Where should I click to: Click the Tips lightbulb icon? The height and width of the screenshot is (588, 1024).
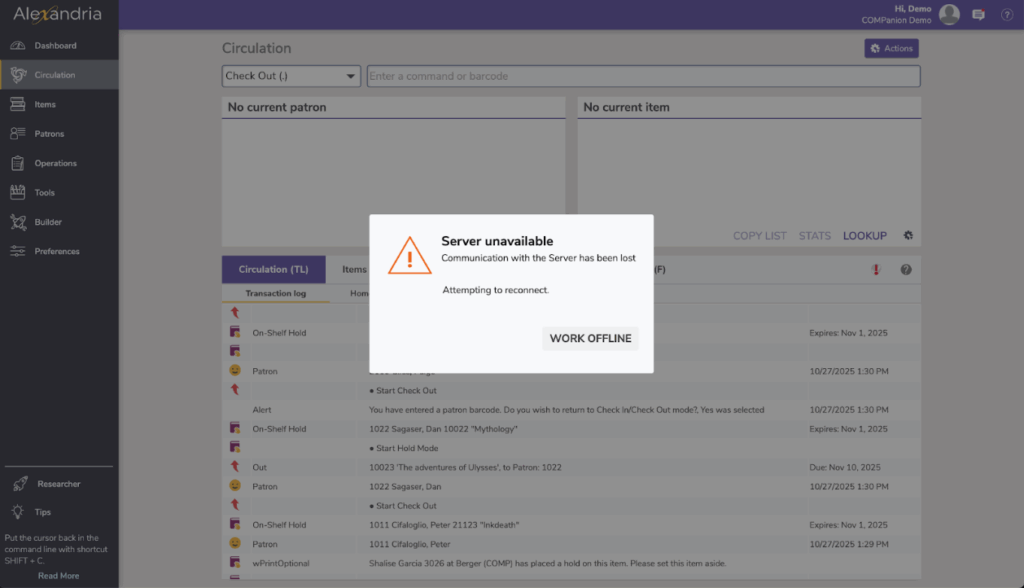(x=19, y=512)
